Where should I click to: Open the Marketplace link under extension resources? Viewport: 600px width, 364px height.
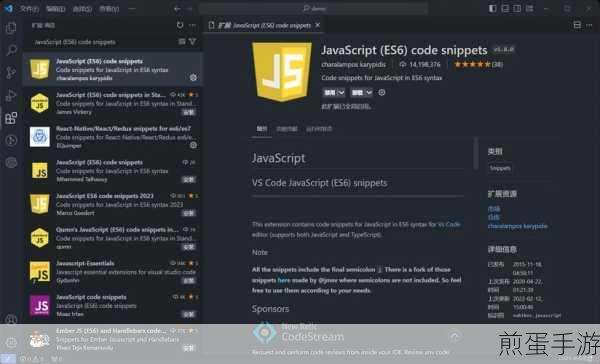click(x=494, y=209)
